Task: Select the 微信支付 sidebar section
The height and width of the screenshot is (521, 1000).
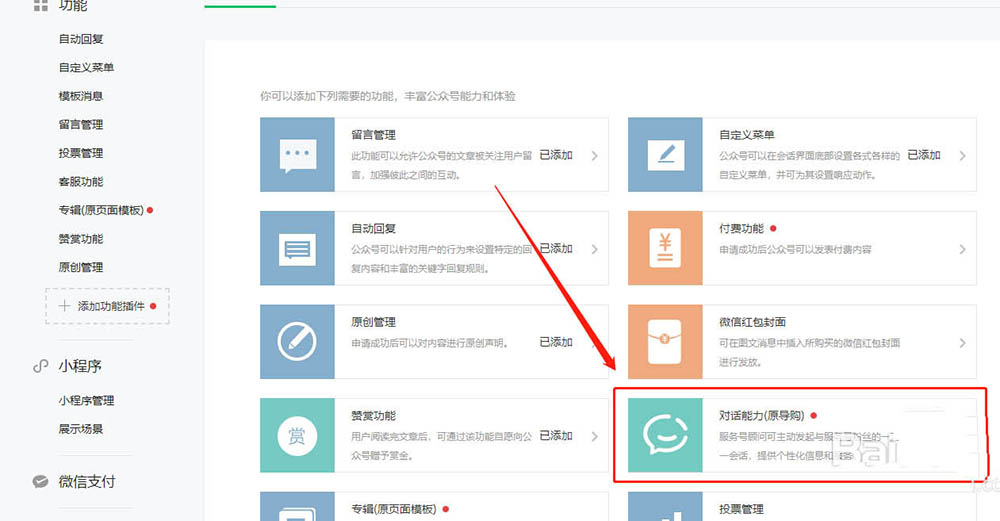Action: (x=87, y=481)
